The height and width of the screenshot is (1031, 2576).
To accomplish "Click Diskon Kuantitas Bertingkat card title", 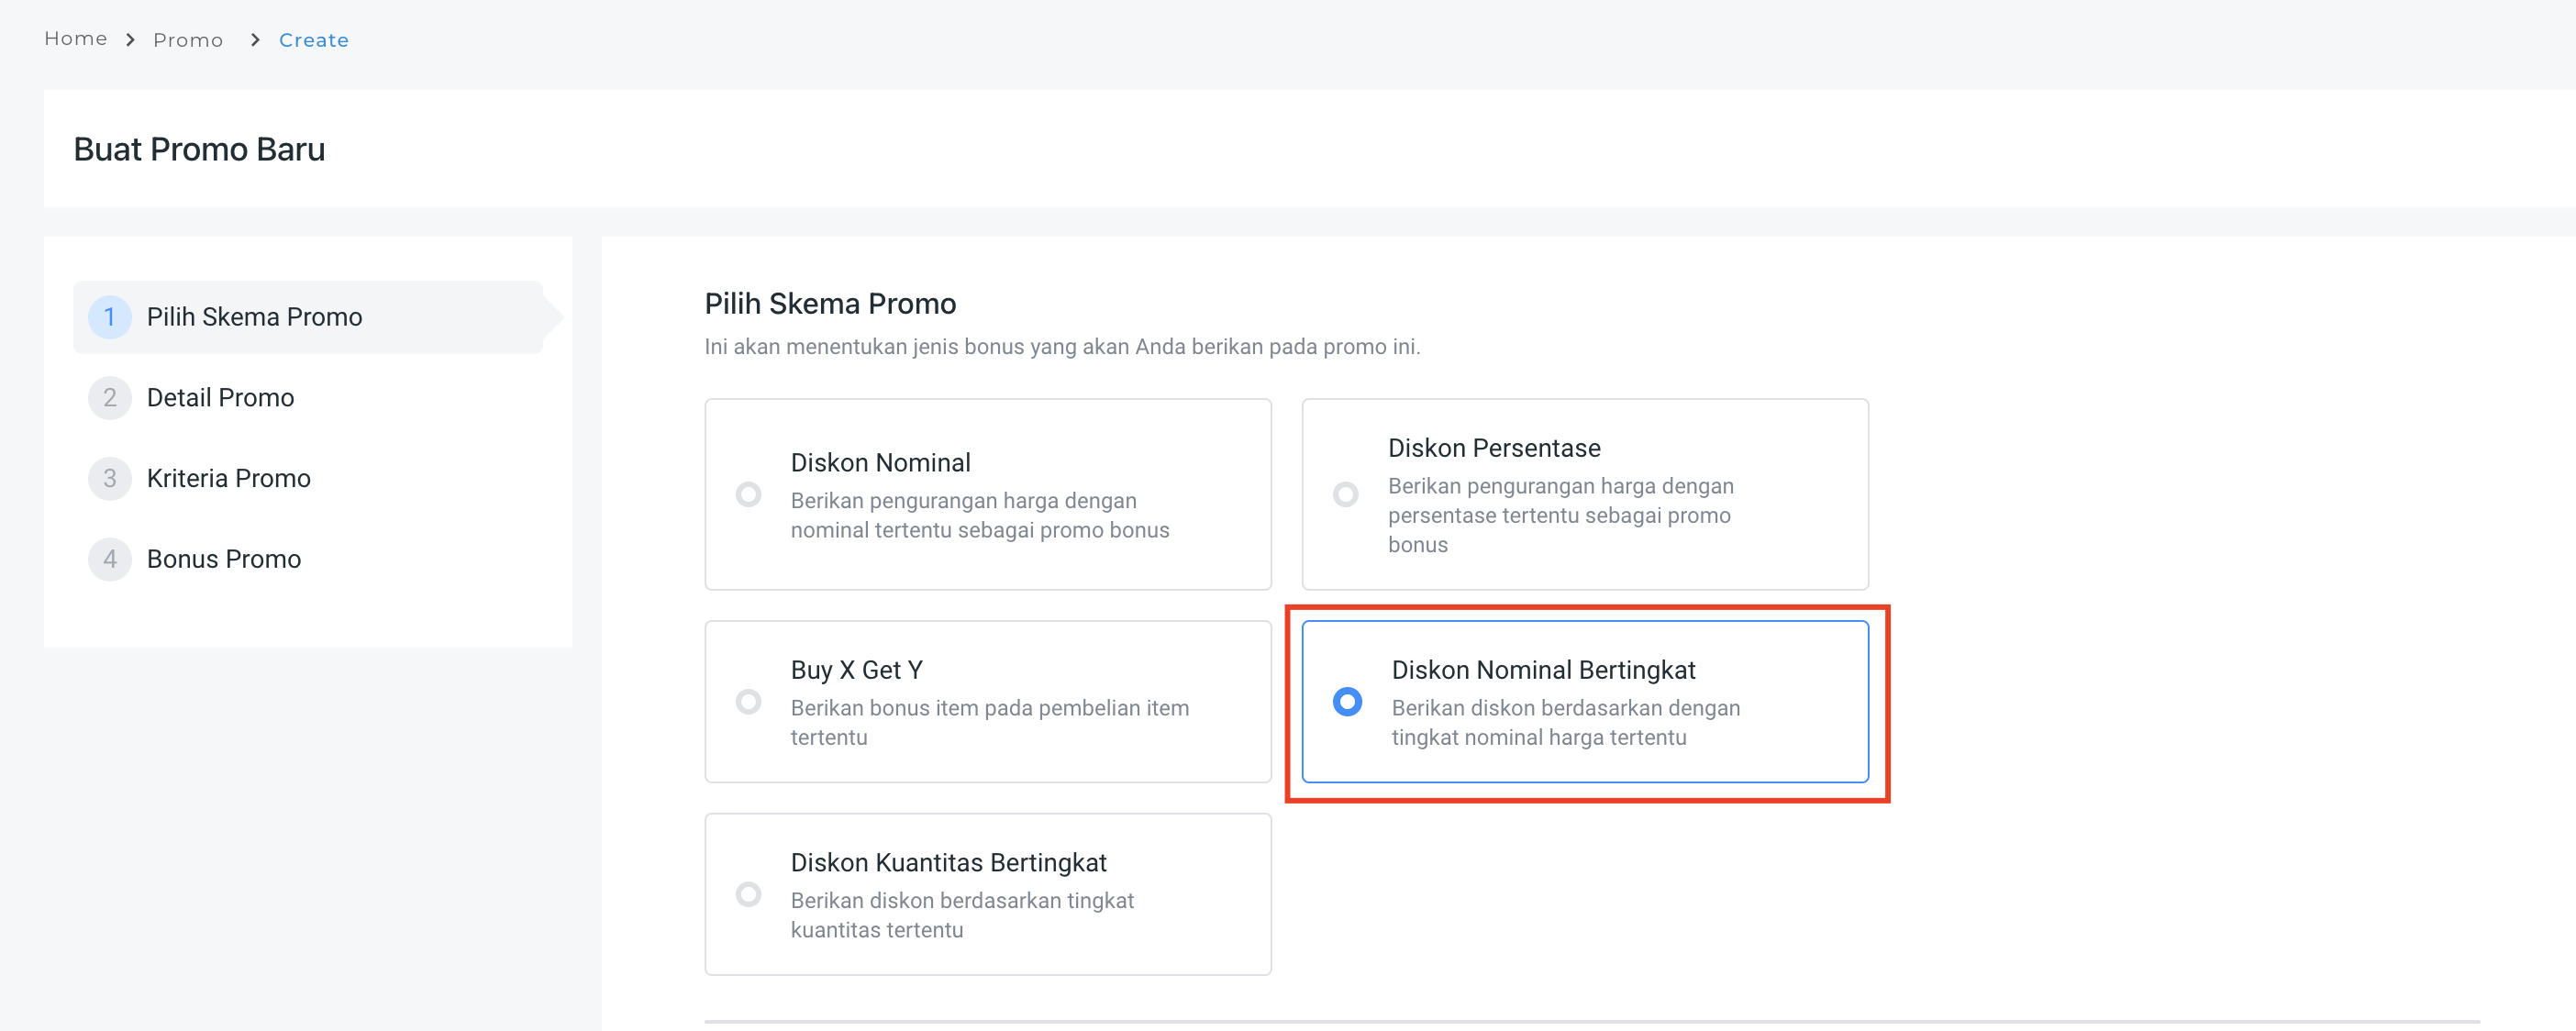I will tap(948, 862).
